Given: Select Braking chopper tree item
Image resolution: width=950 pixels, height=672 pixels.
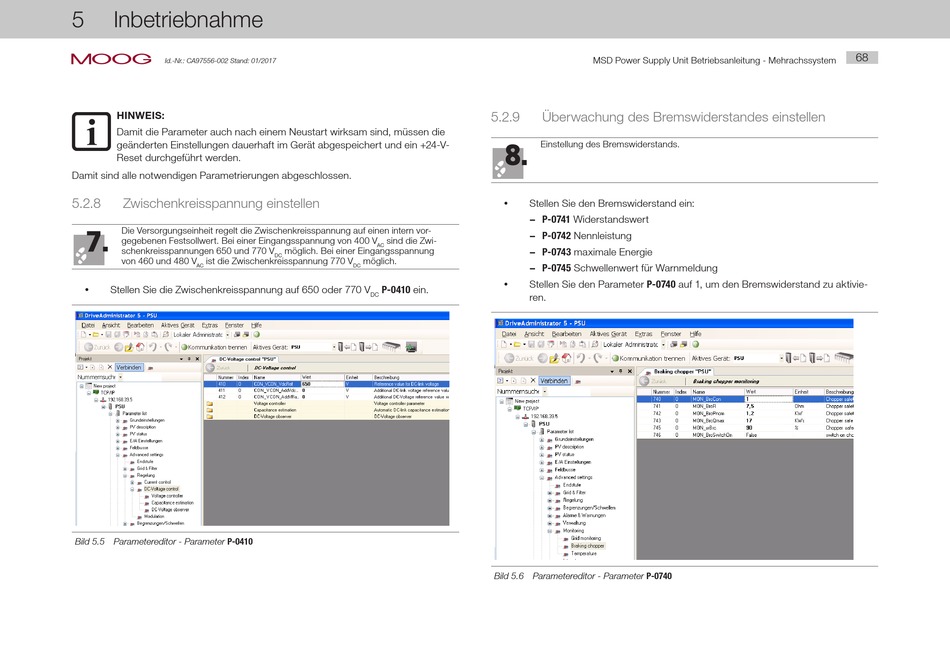Looking at the screenshot, I should (587, 545).
